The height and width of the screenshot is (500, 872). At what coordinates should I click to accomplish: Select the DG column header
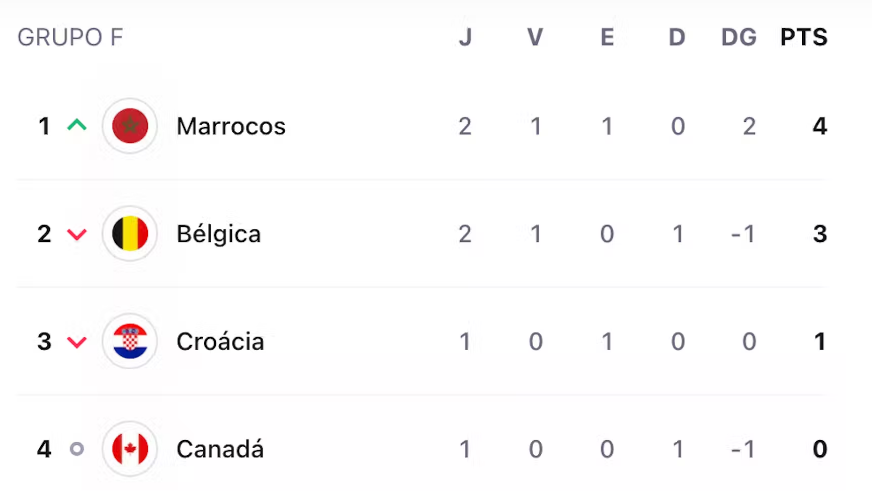point(739,37)
